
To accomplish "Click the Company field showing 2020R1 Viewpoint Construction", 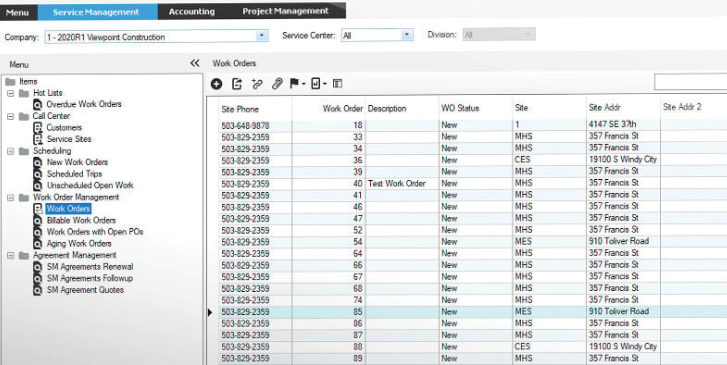I will [x=156, y=37].
